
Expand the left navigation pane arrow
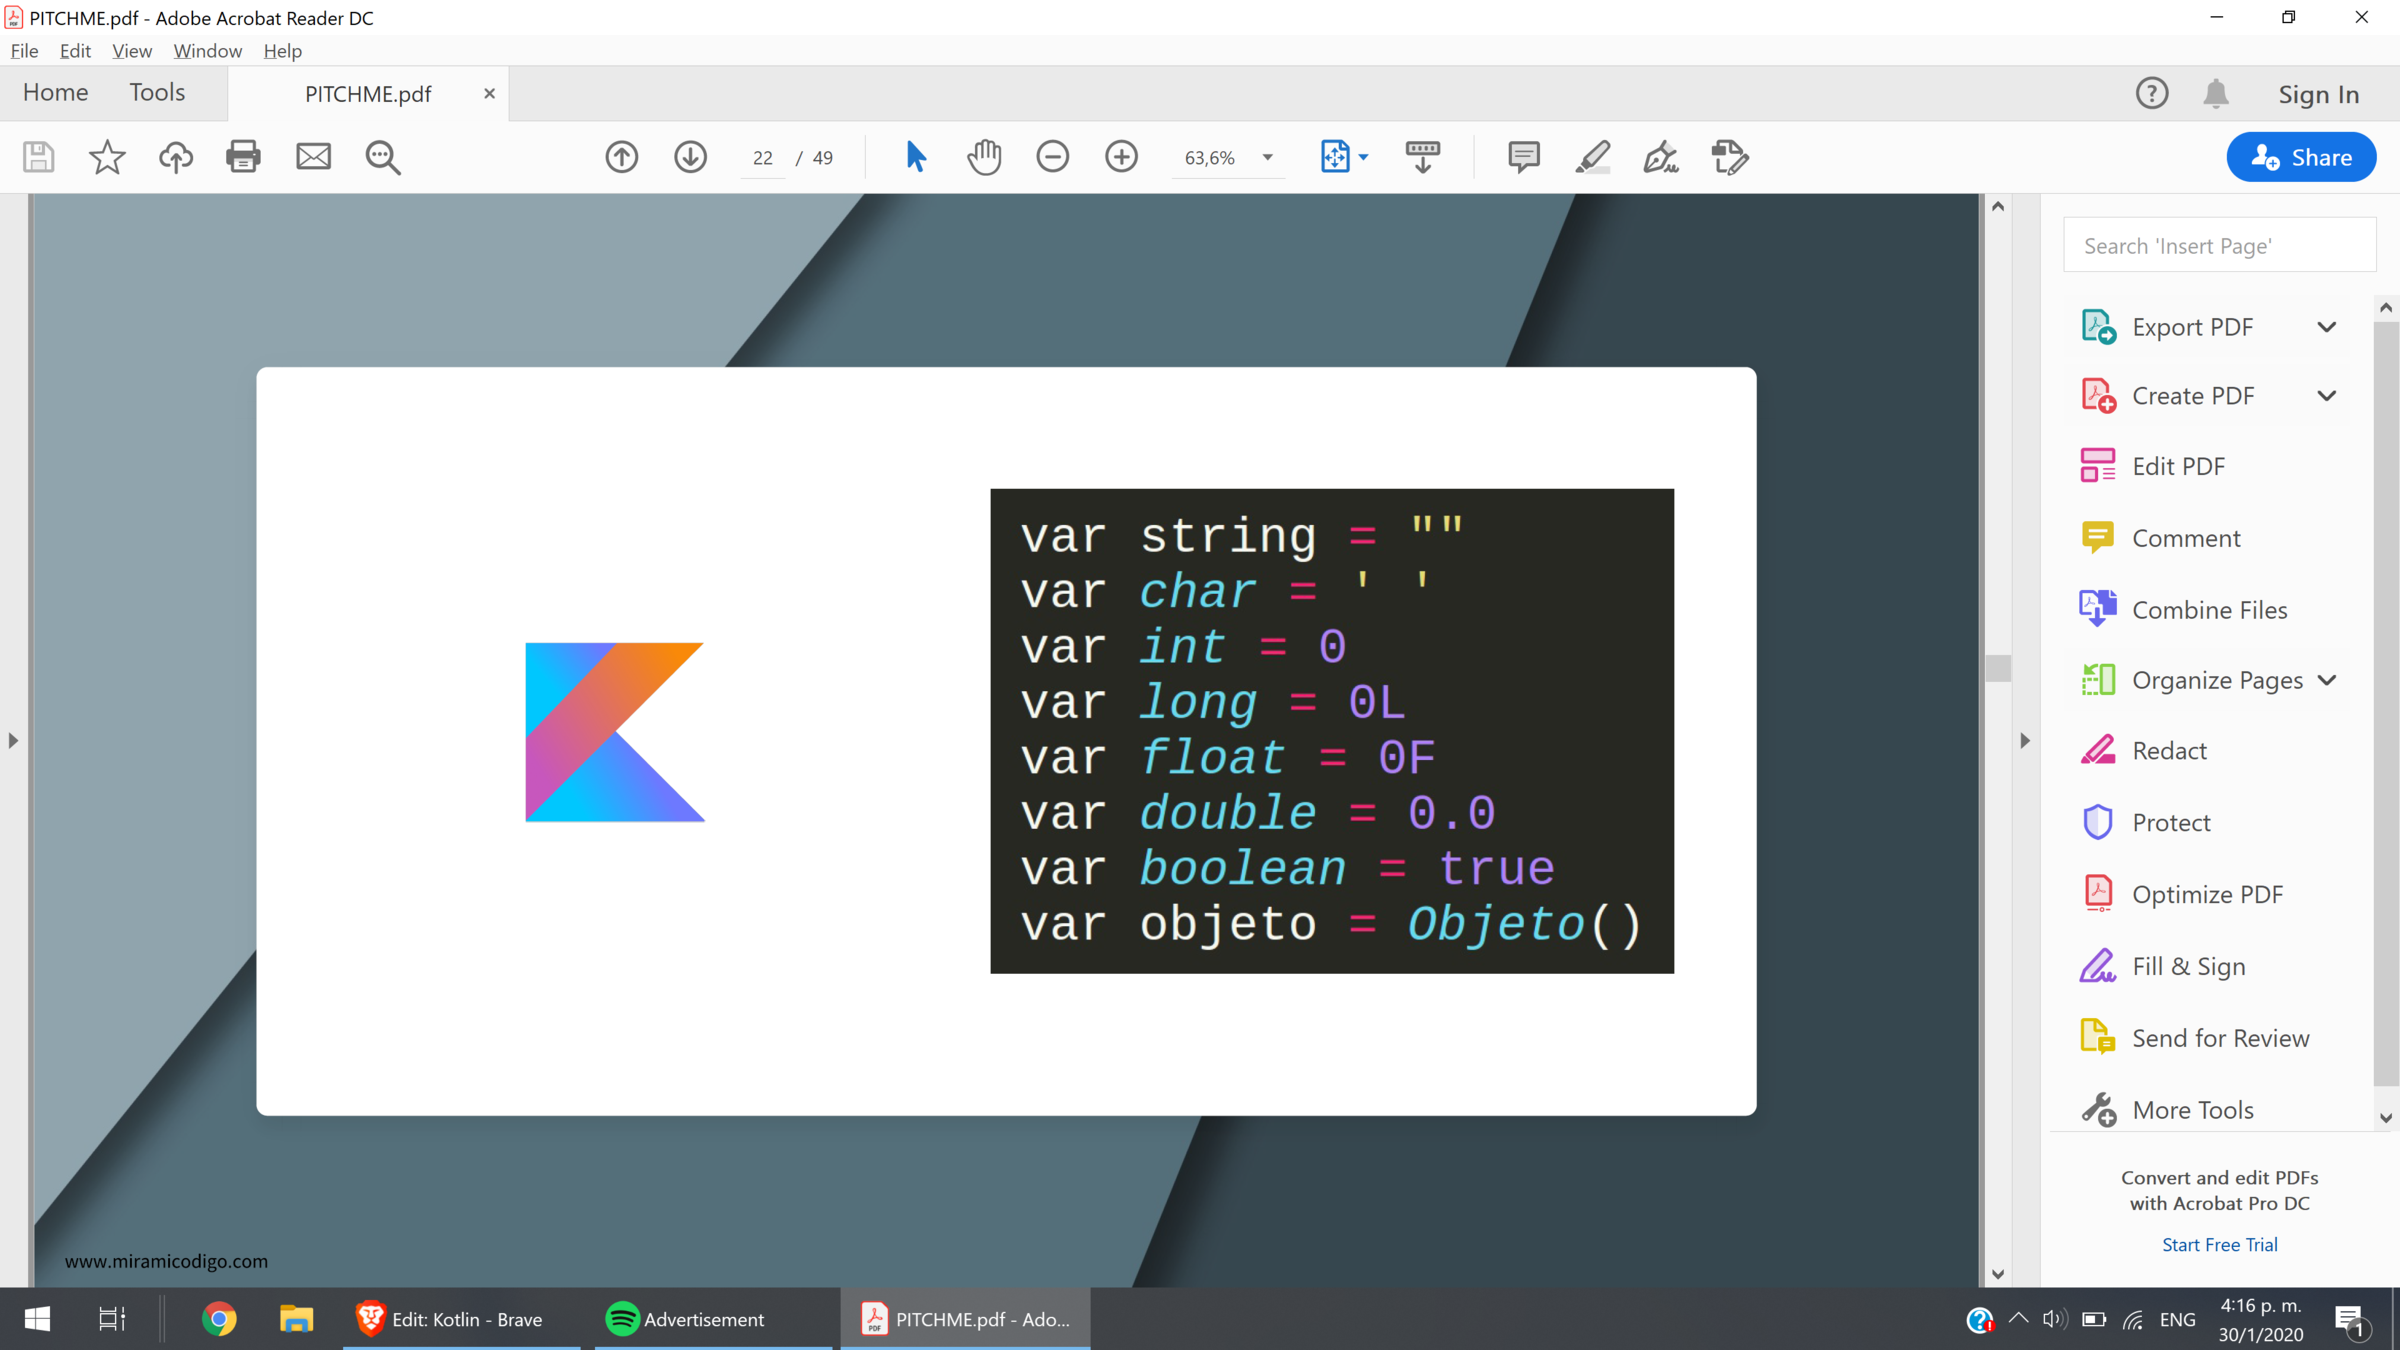point(13,741)
